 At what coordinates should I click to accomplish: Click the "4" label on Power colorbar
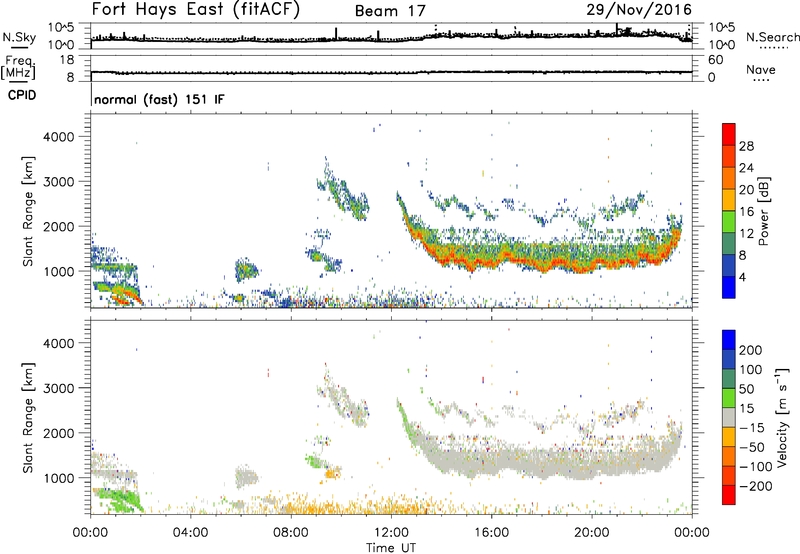click(742, 277)
